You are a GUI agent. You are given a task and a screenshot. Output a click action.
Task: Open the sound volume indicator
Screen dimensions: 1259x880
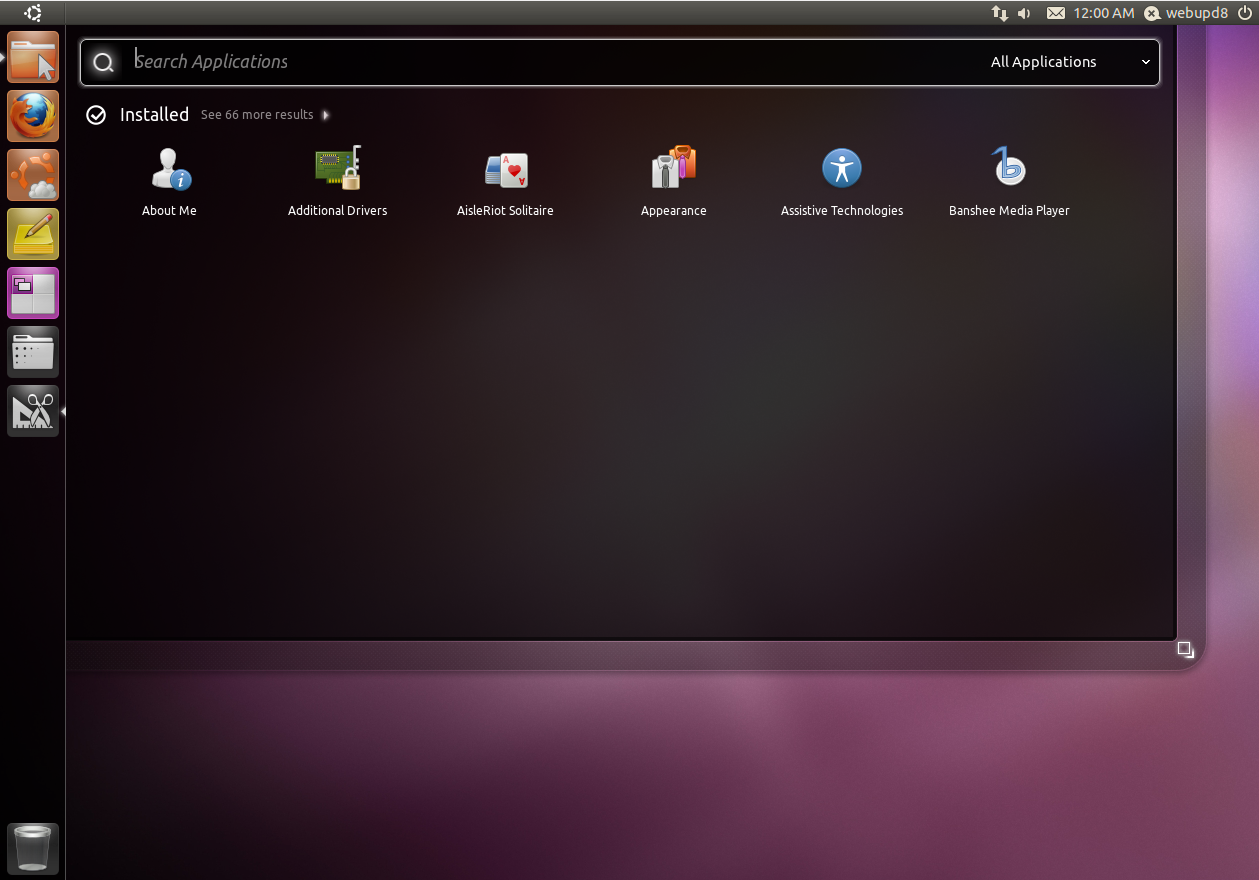[x=1024, y=13]
